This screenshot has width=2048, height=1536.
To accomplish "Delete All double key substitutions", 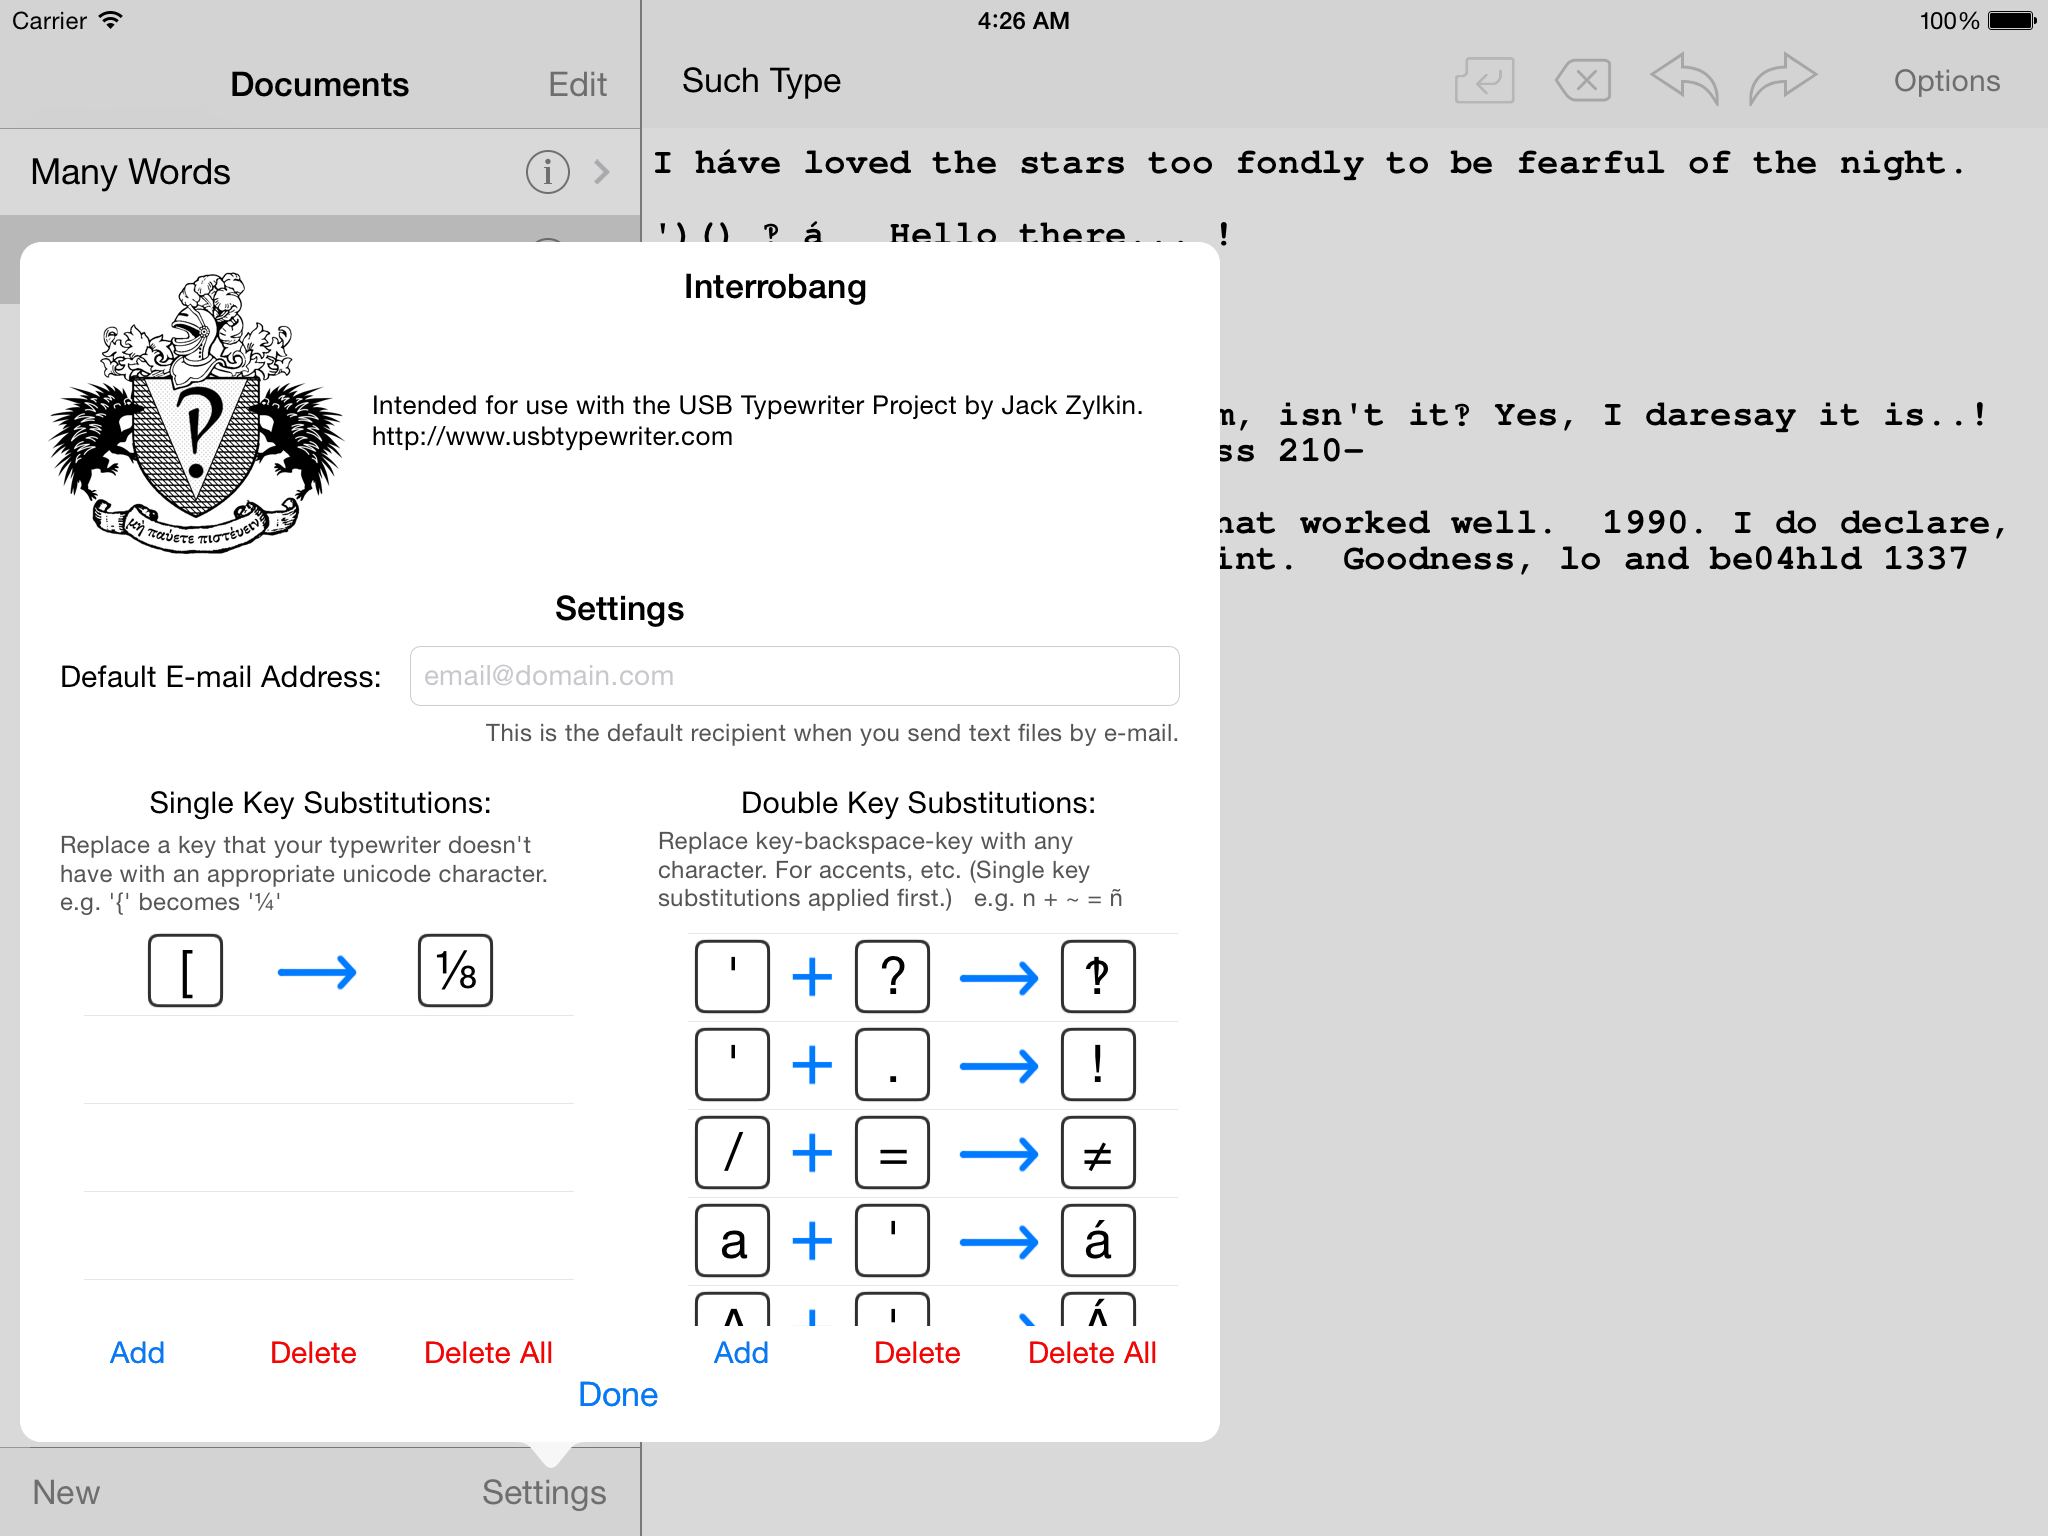I will [1092, 1353].
